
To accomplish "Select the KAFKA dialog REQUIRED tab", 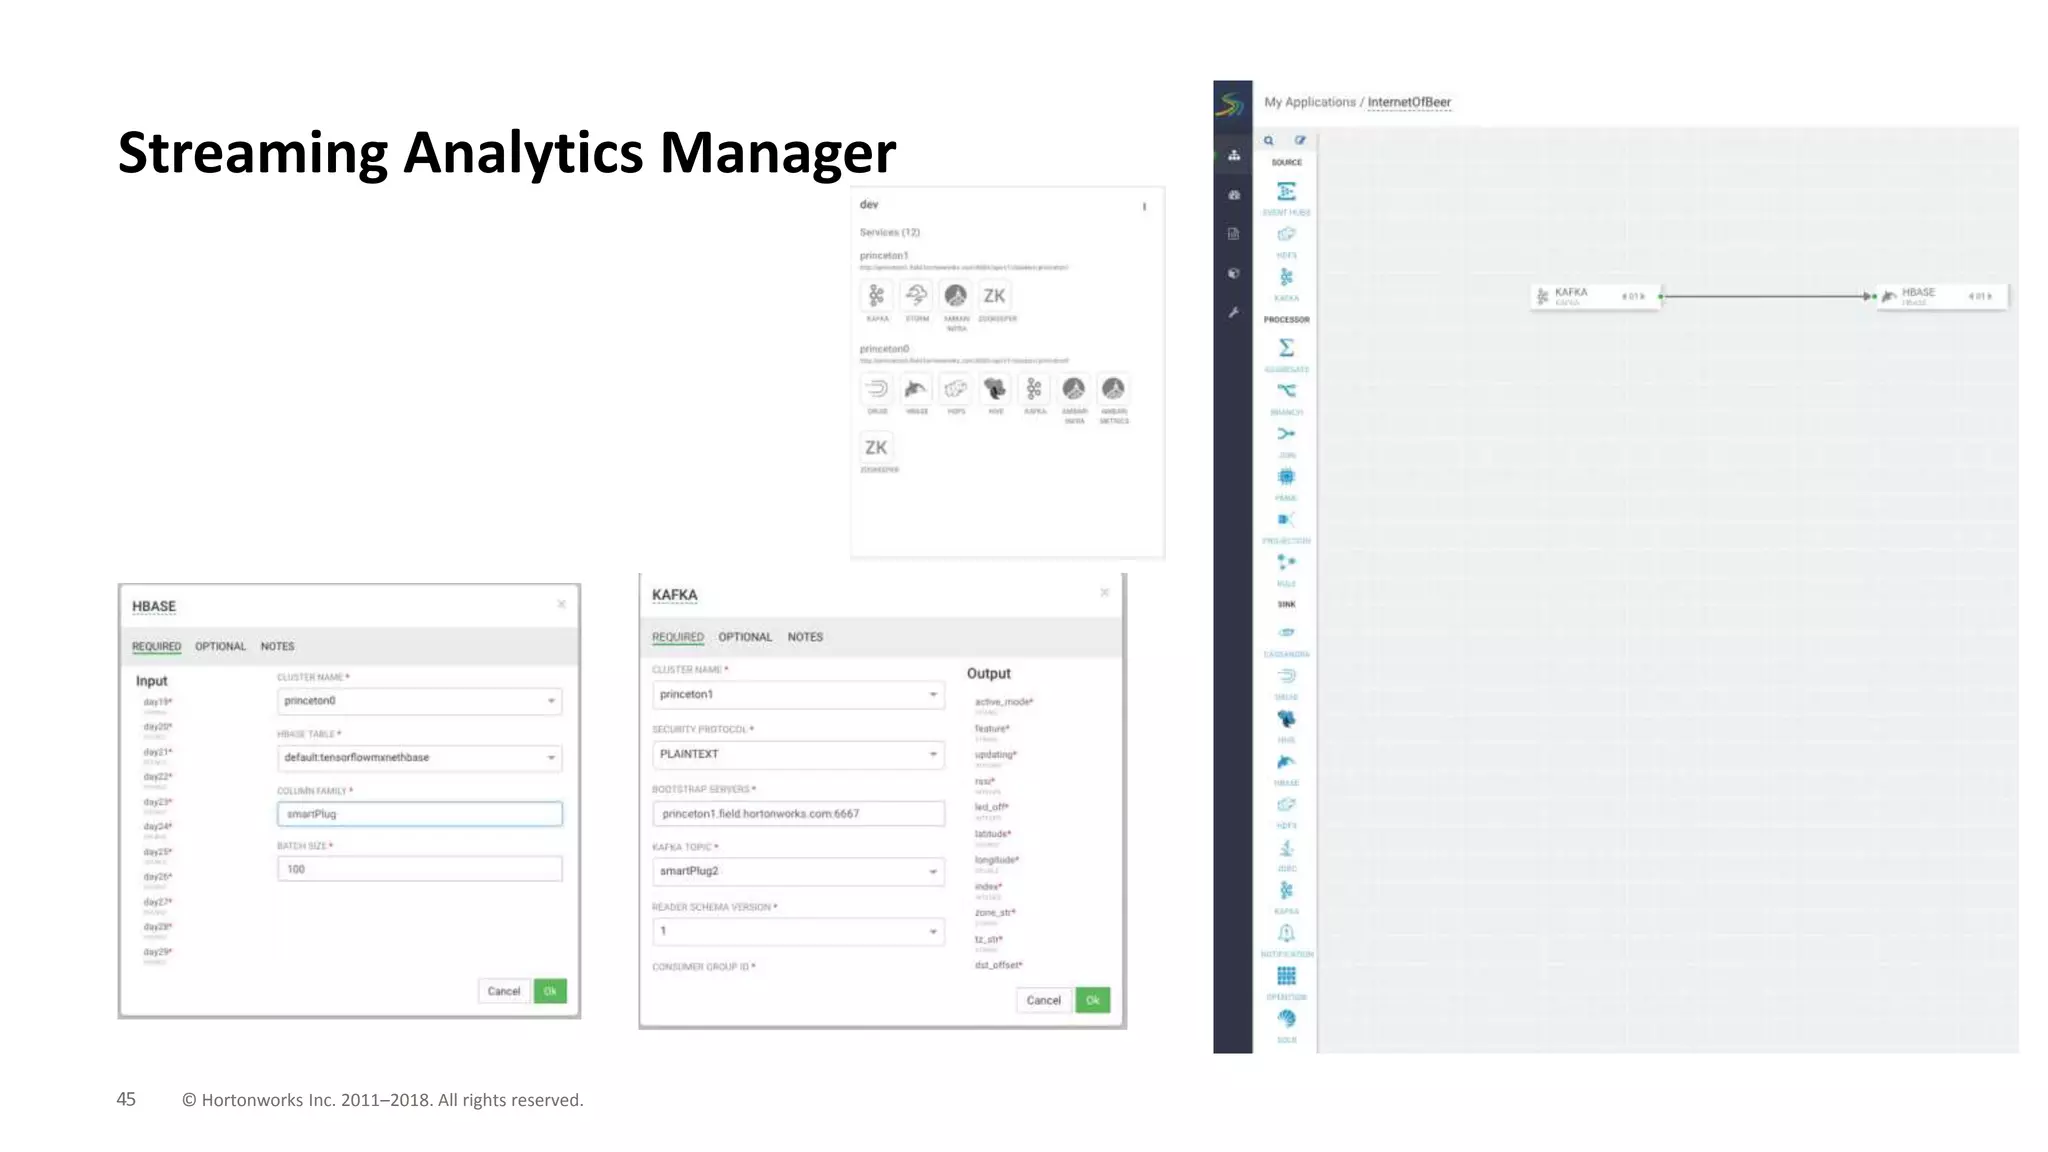I will click(678, 637).
